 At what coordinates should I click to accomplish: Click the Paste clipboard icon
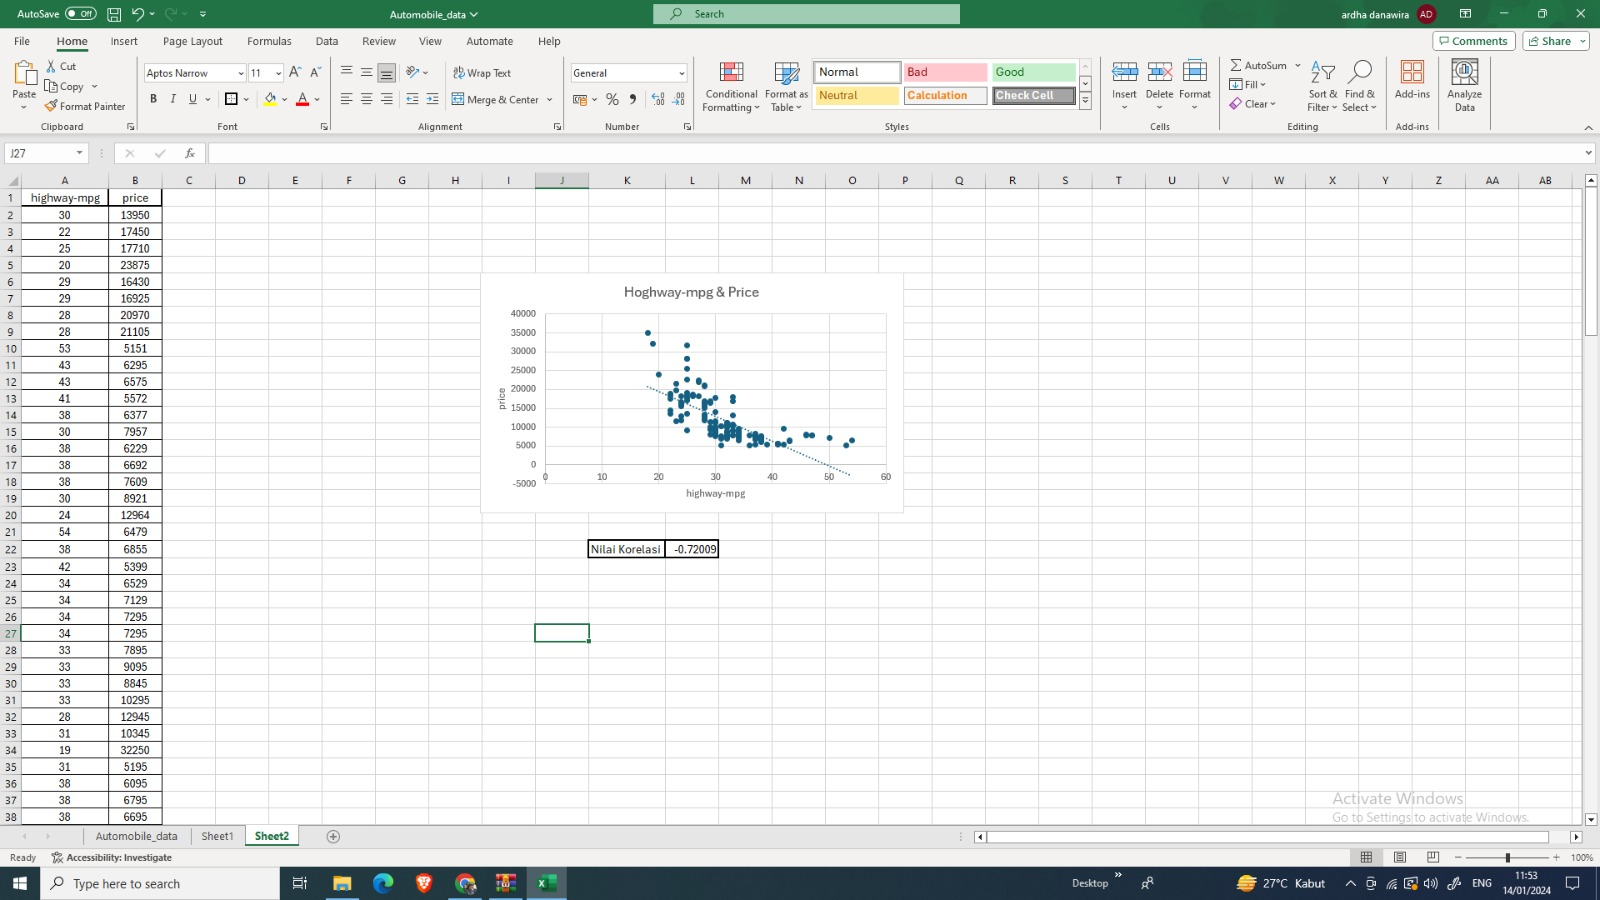point(24,74)
